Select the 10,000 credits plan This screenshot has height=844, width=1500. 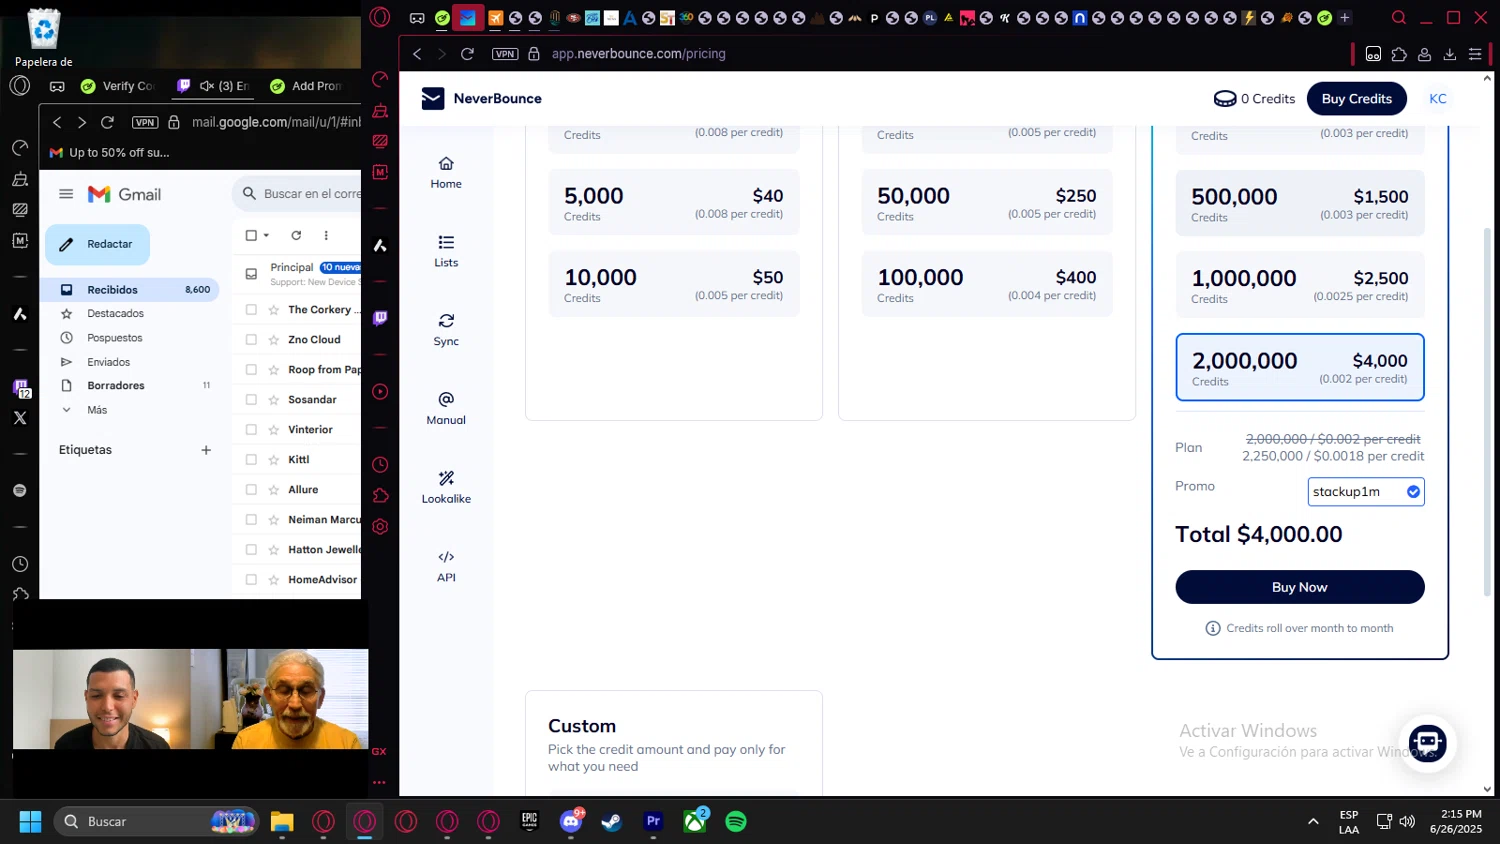(674, 284)
